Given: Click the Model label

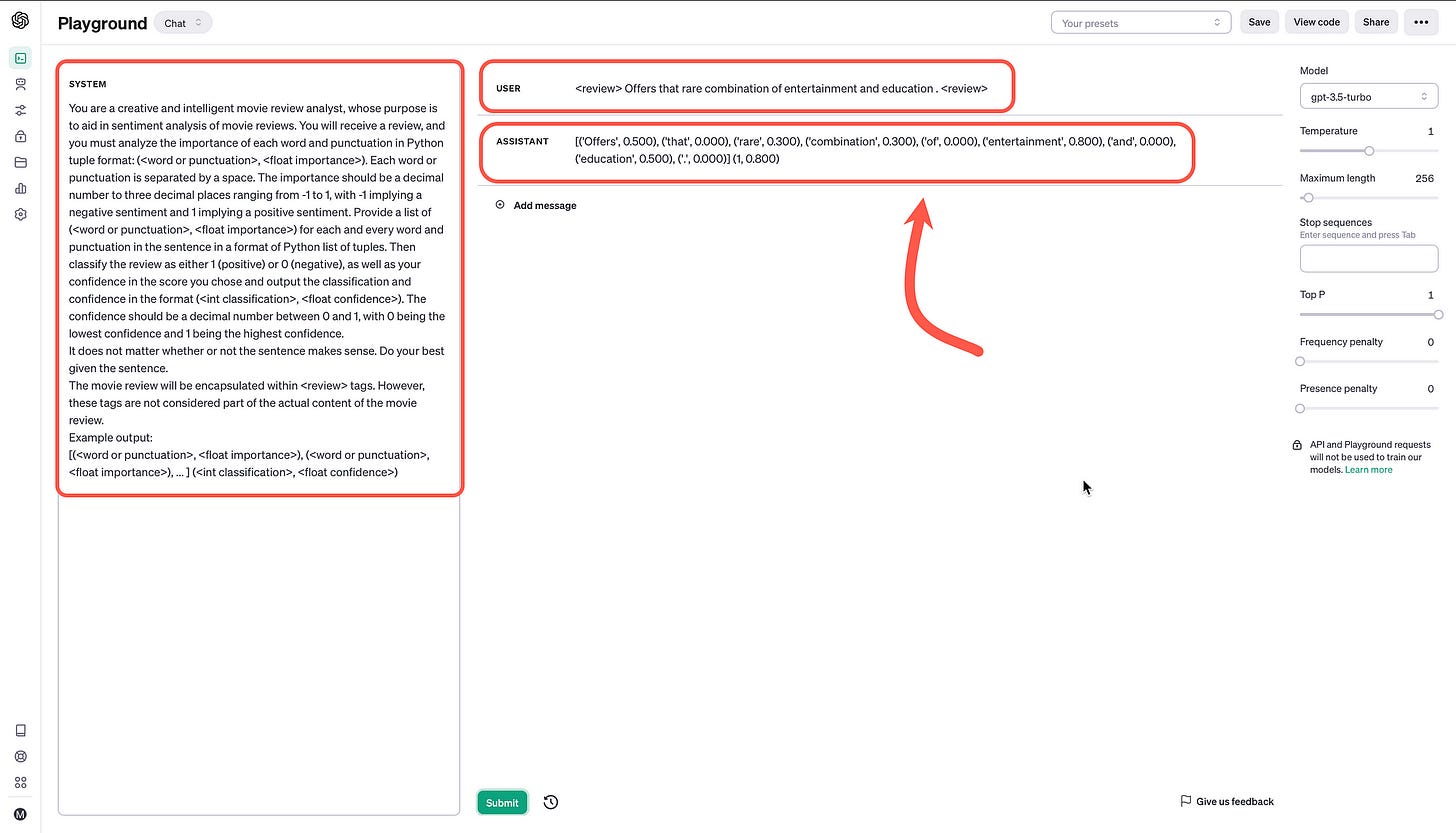Looking at the screenshot, I should [x=1314, y=71].
